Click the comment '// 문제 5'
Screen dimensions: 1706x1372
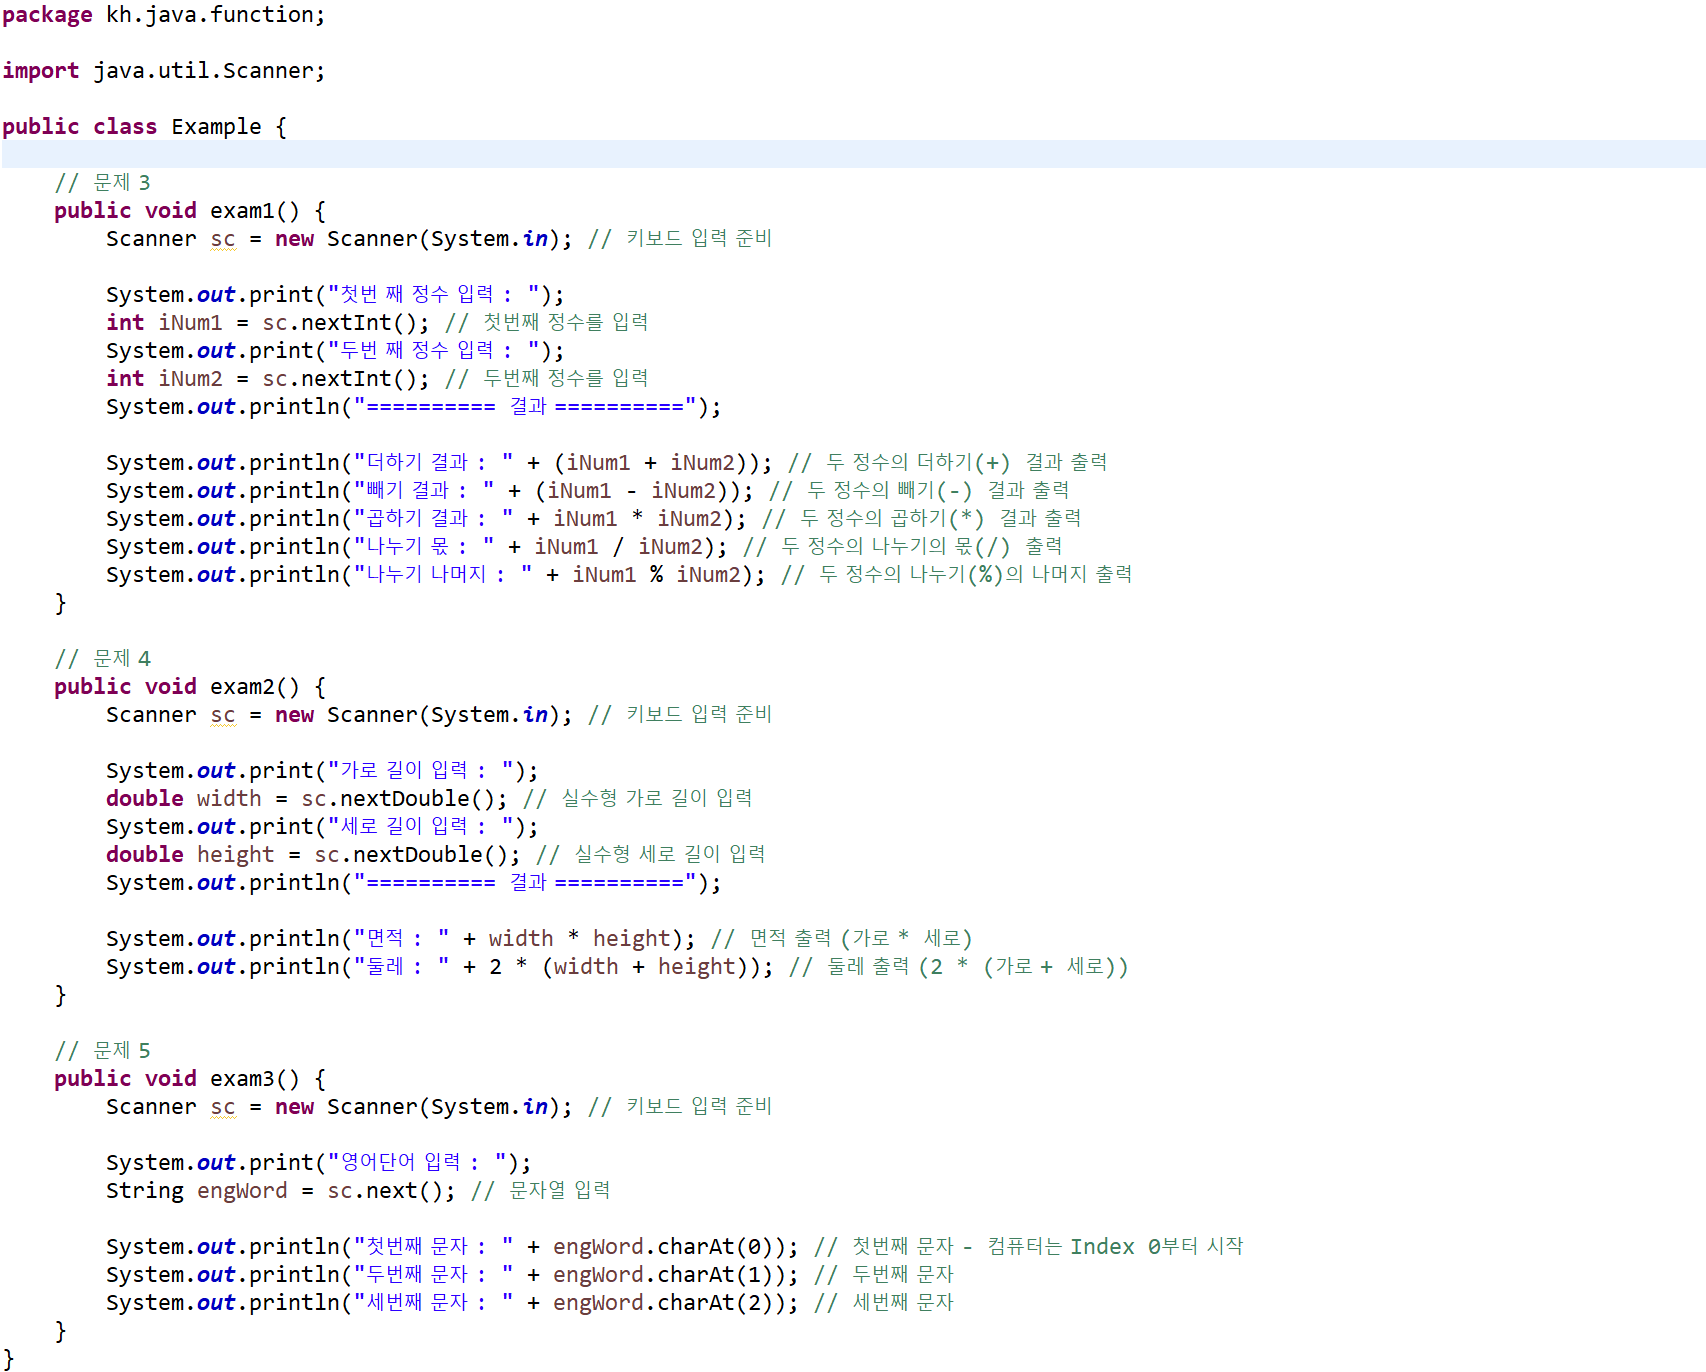tap(102, 1051)
